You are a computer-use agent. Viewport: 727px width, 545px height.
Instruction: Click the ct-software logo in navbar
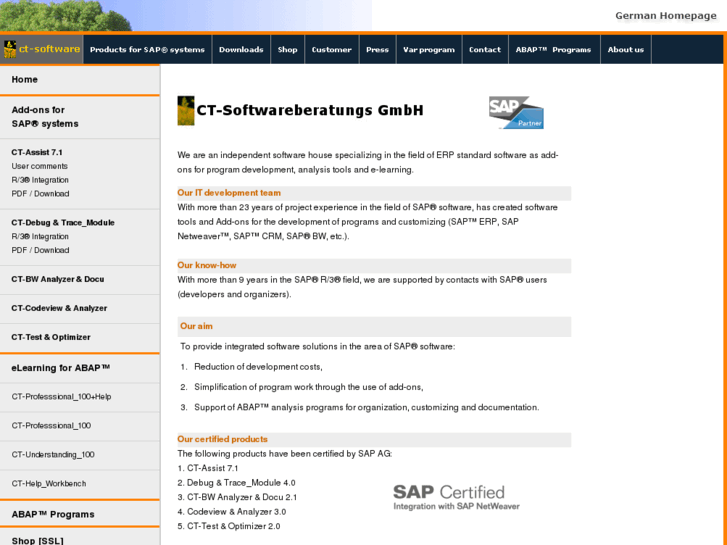(42, 49)
